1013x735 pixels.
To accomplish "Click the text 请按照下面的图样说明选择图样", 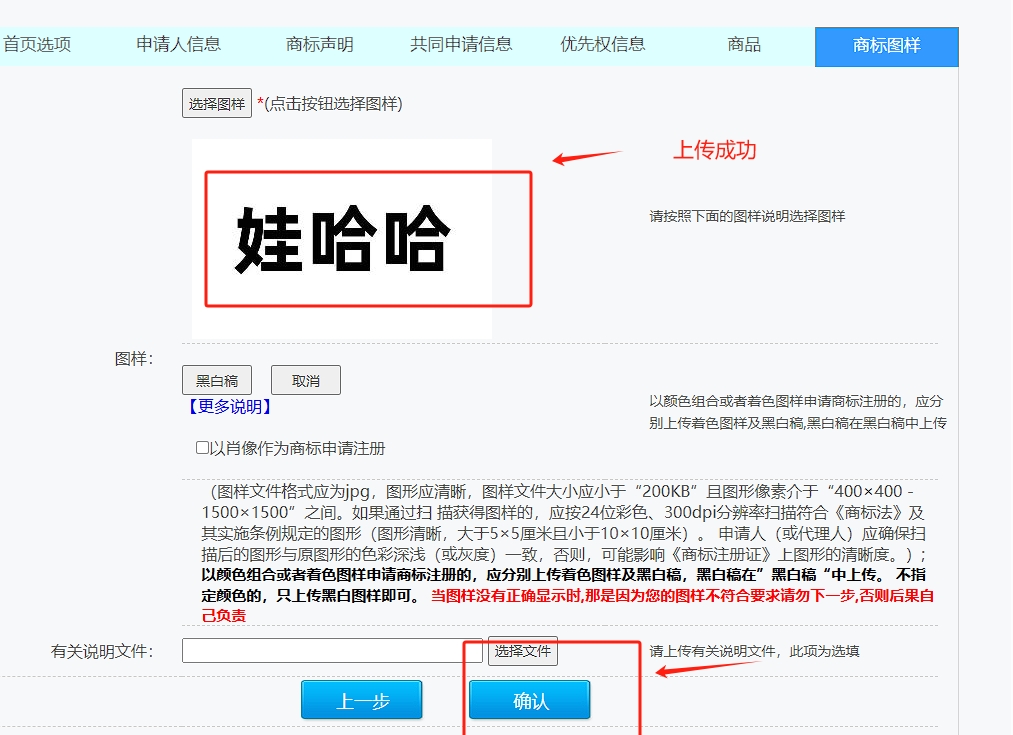I will pyautogui.click(x=747, y=216).
